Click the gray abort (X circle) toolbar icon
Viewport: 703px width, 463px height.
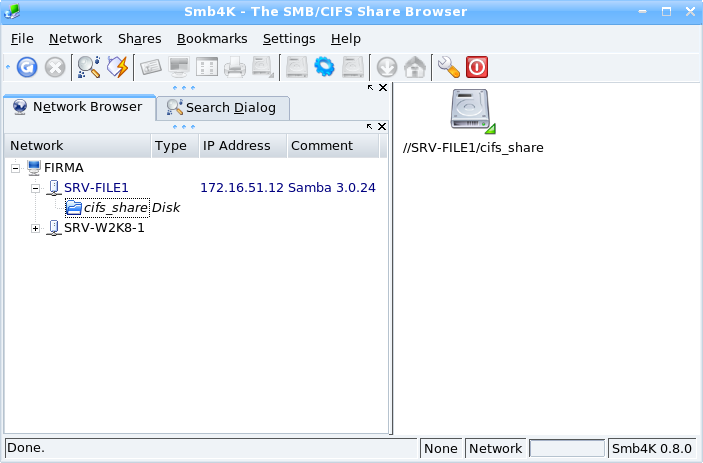pos(55,67)
